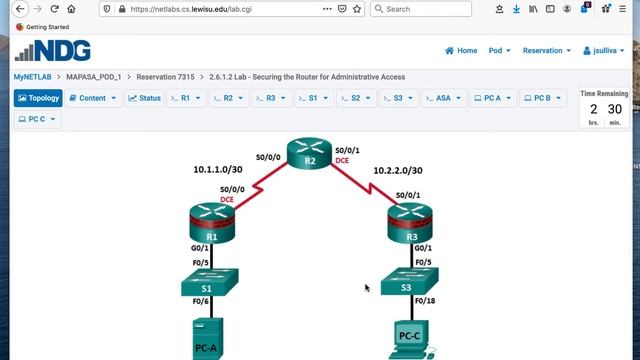Screen dimensions: 640x360
Task: Expand the S2 tab dropdown arrow
Action: 368,98
